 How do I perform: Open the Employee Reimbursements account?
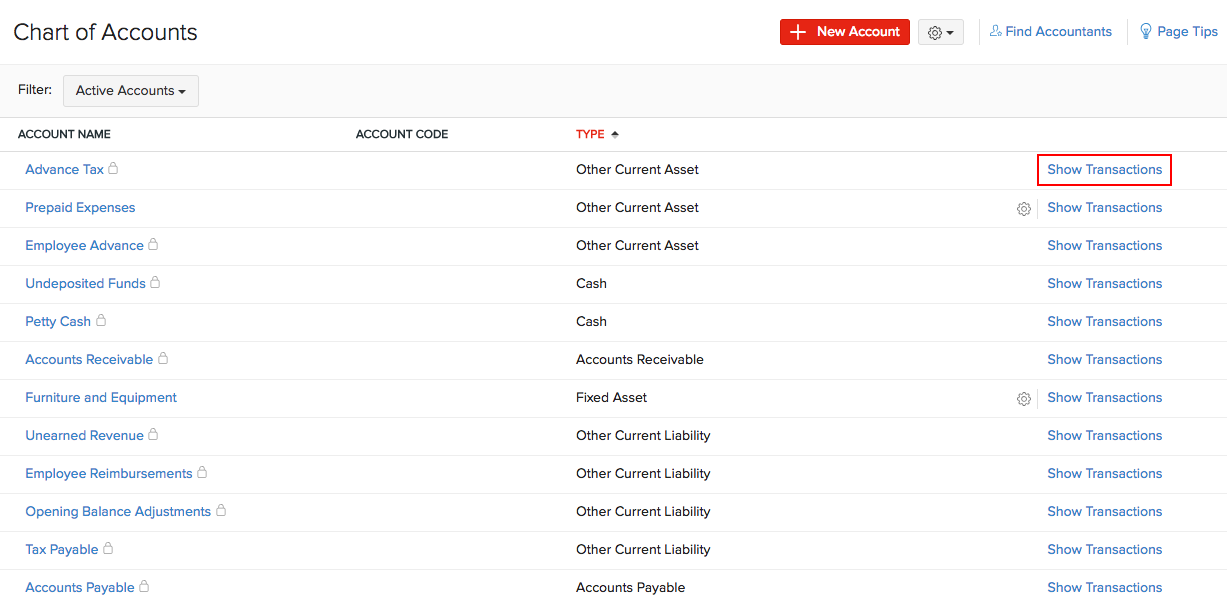pyautogui.click(x=108, y=473)
